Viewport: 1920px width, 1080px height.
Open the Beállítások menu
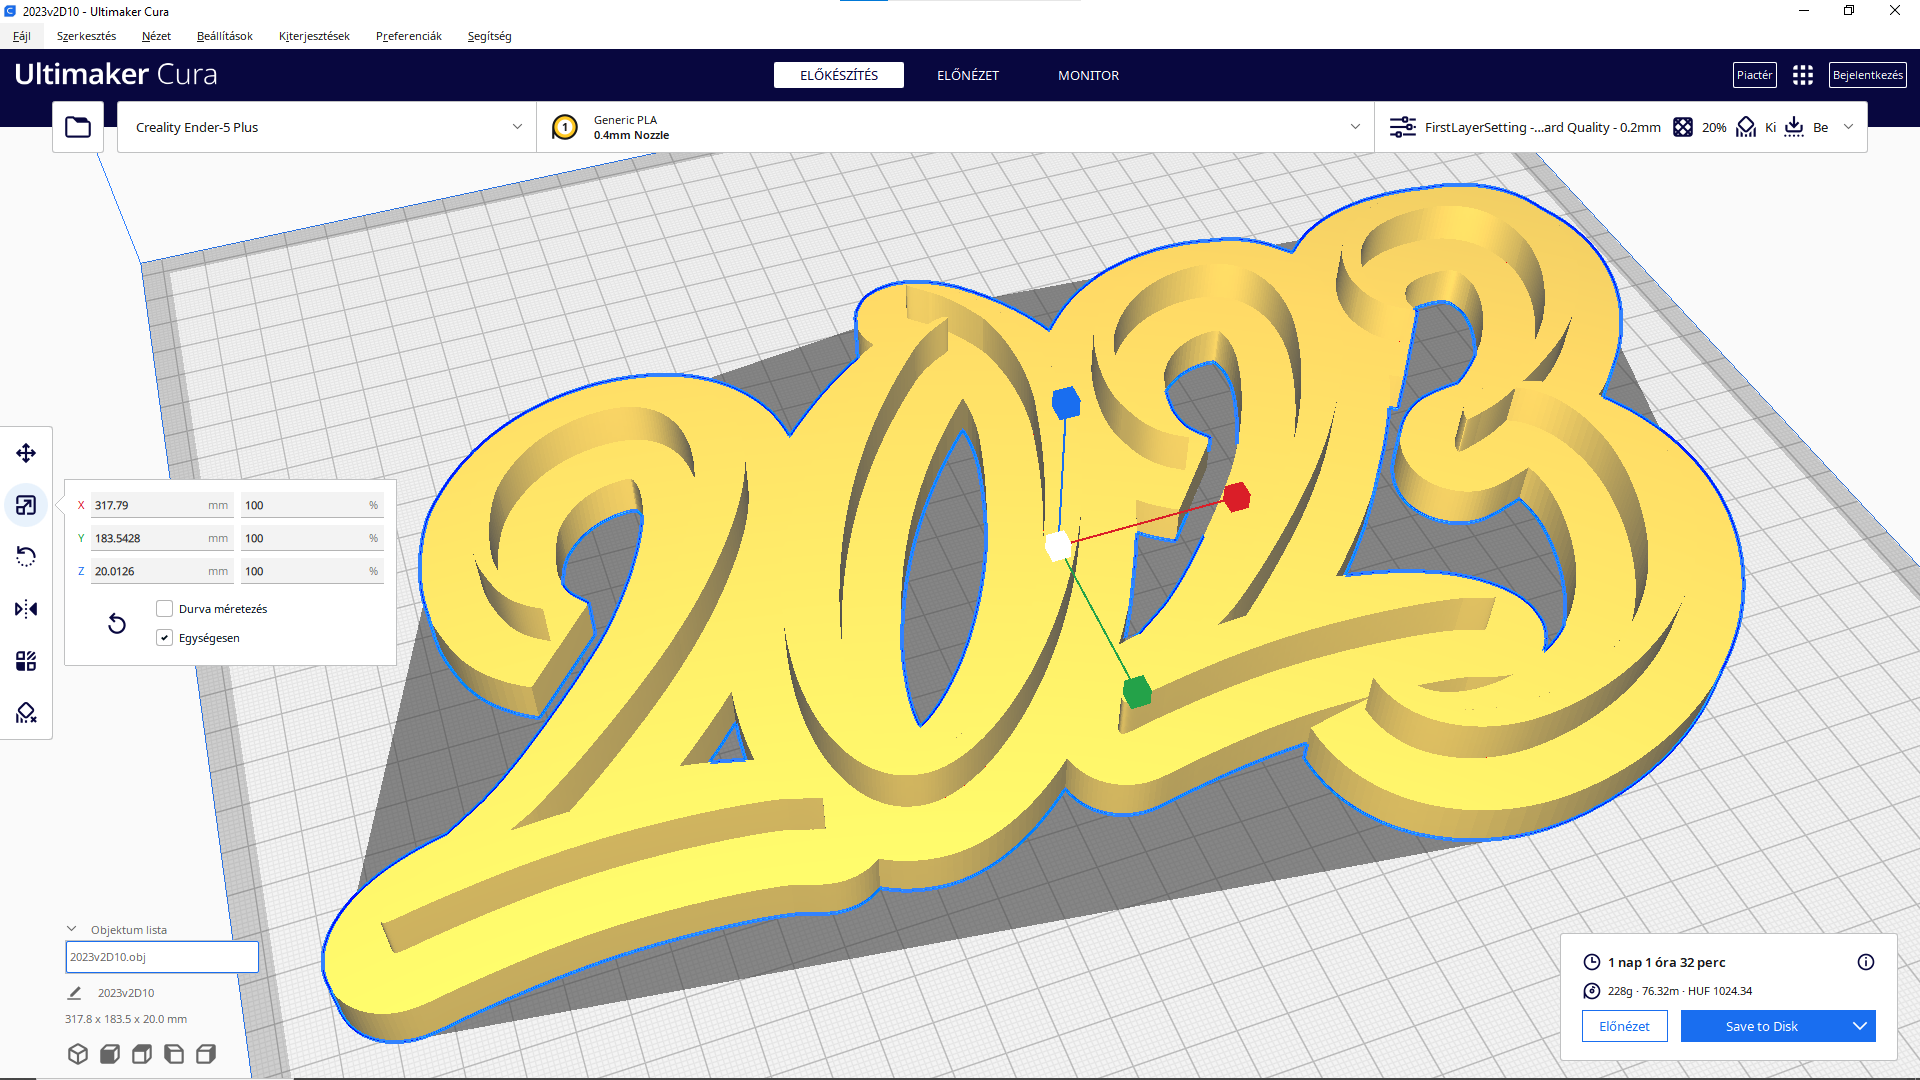(224, 36)
